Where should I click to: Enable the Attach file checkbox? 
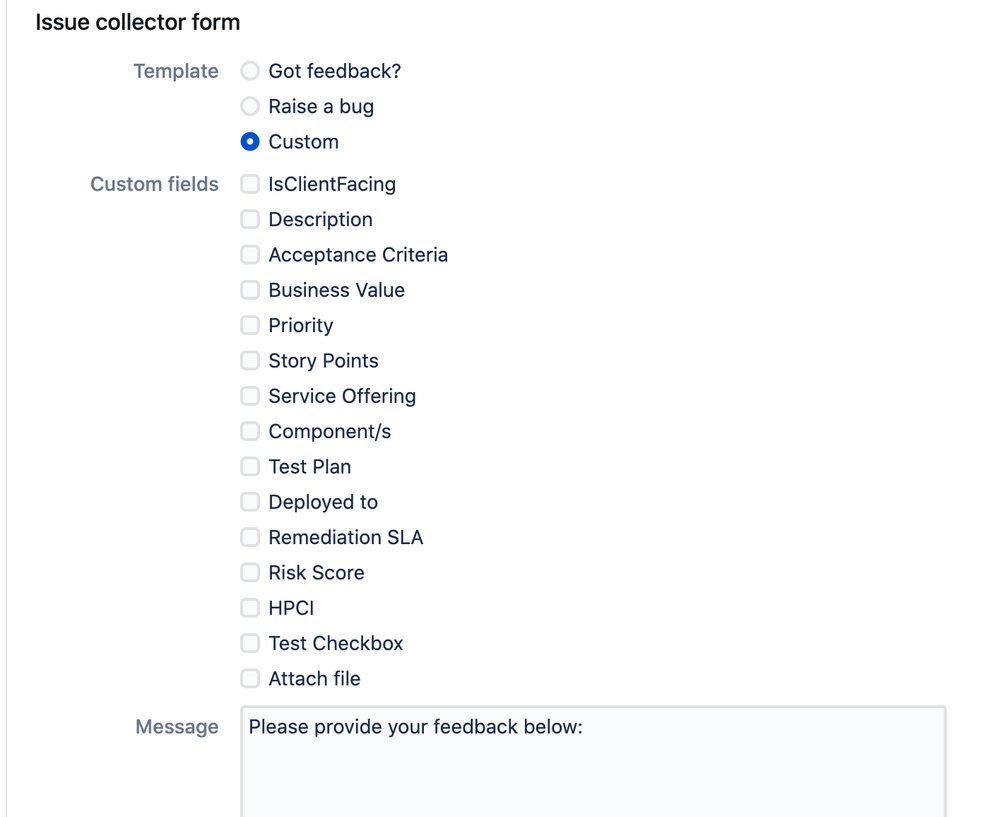pyautogui.click(x=250, y=679)
